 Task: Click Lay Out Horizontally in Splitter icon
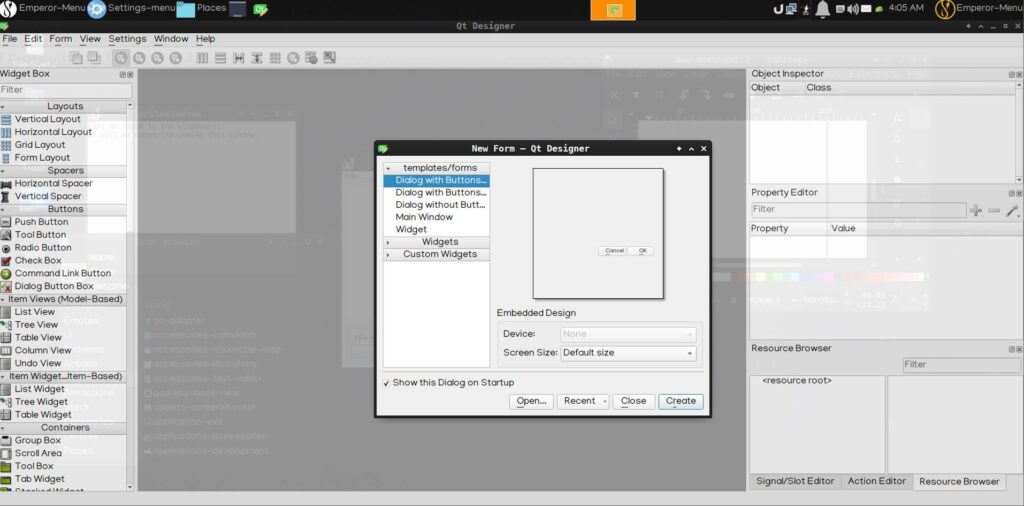(x=238, y=57)
